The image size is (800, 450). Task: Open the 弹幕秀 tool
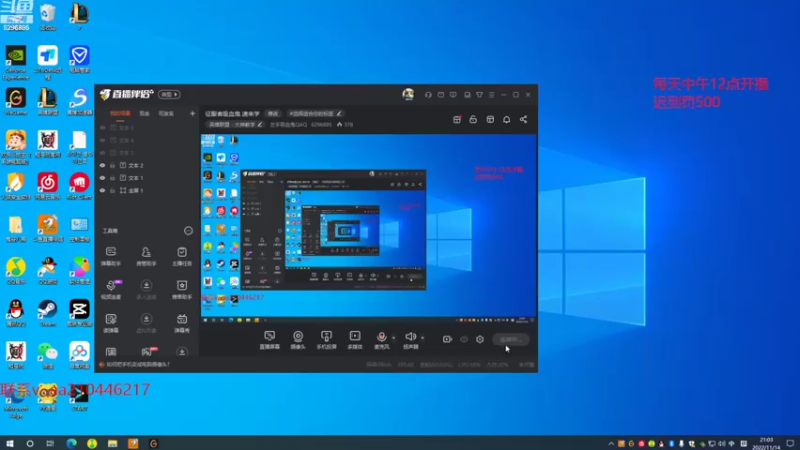click(182, 323)
